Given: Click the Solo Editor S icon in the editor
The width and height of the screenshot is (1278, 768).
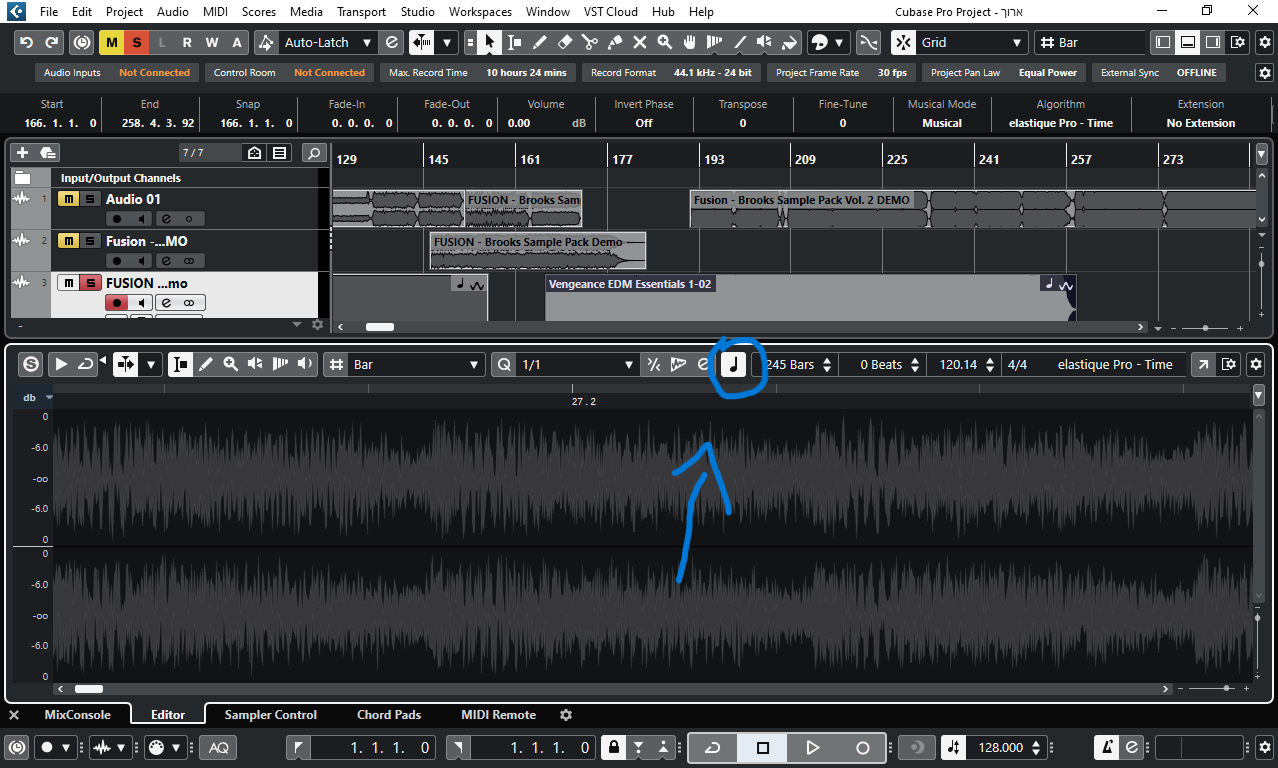Looking at the screenshot, I should point(32,364).
